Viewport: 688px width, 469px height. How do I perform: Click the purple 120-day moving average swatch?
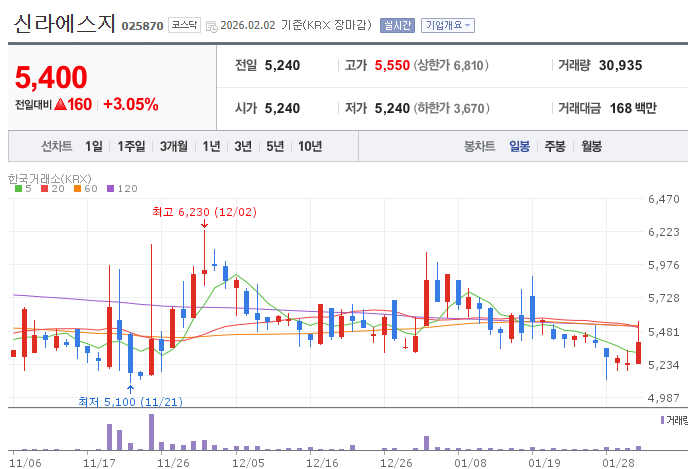tap(111, 189)
